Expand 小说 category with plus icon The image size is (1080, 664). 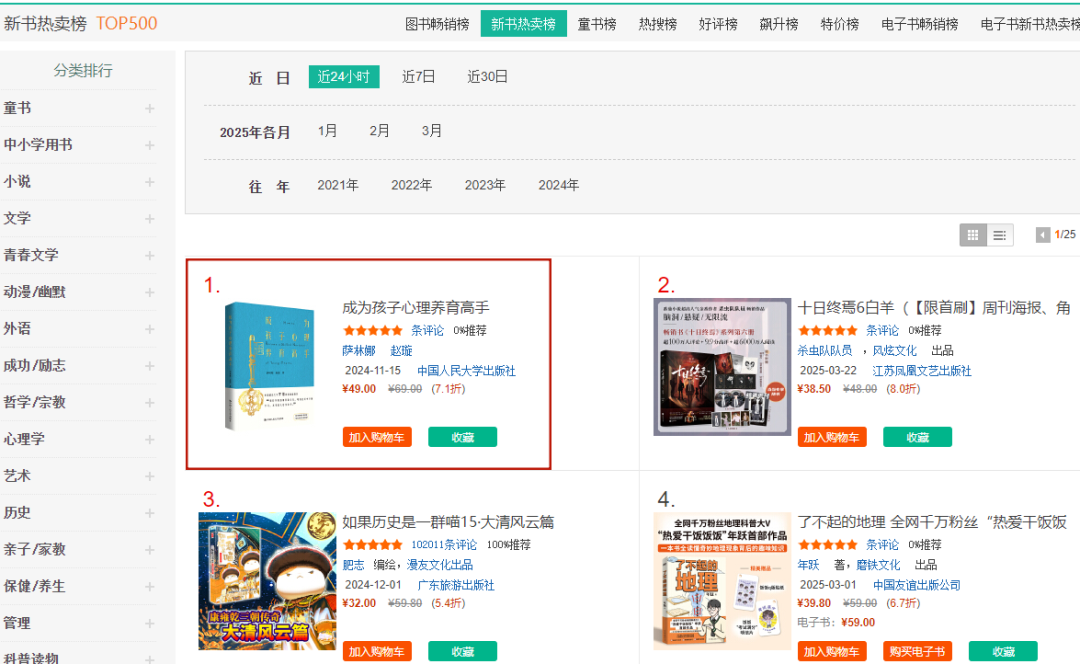[149, 182]
